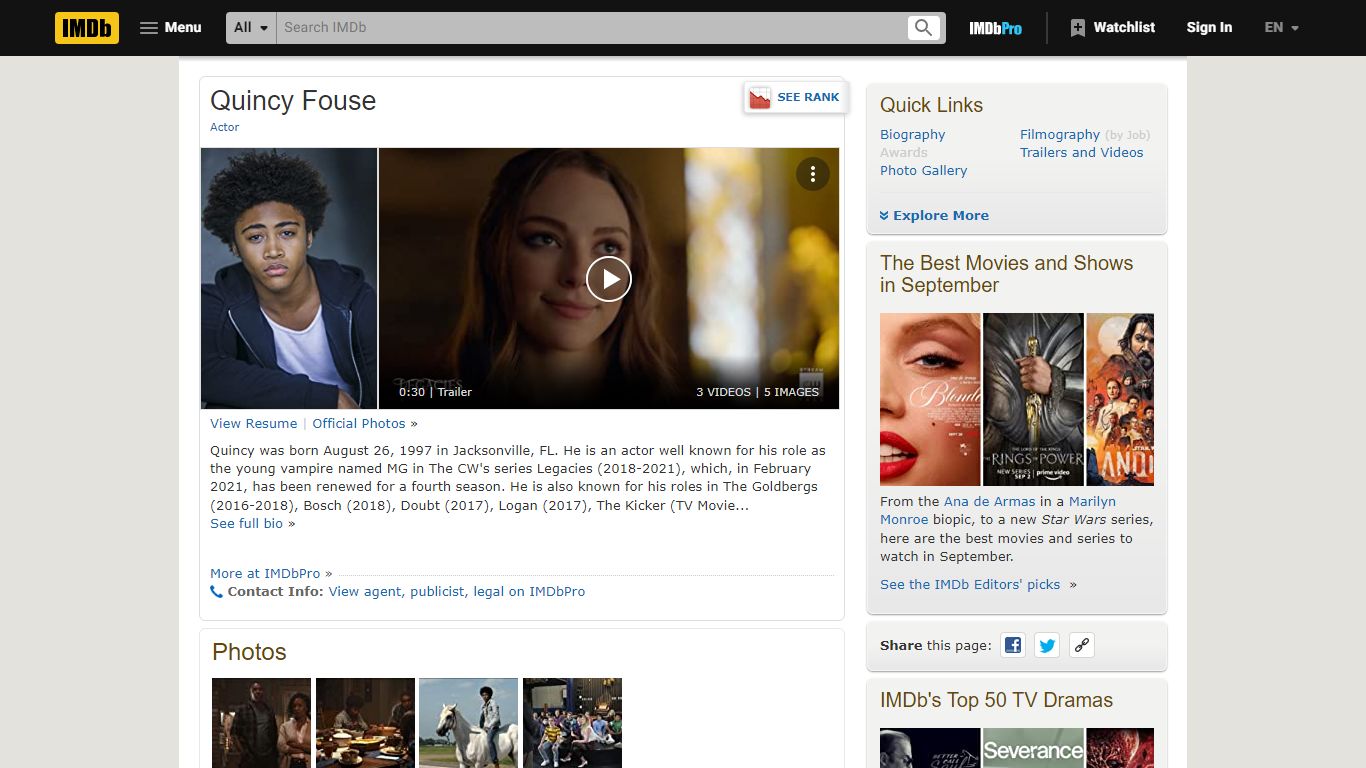Open Quincy Fouse headshot photo
The height and width of the screenshot is (768, 1366).
[x=289, y=278]
